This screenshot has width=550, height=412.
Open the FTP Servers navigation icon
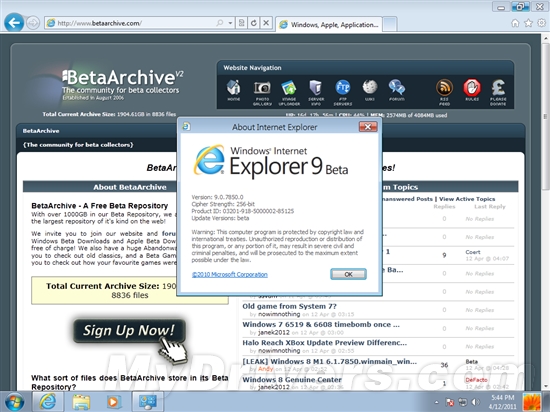(x=343, y=92)
